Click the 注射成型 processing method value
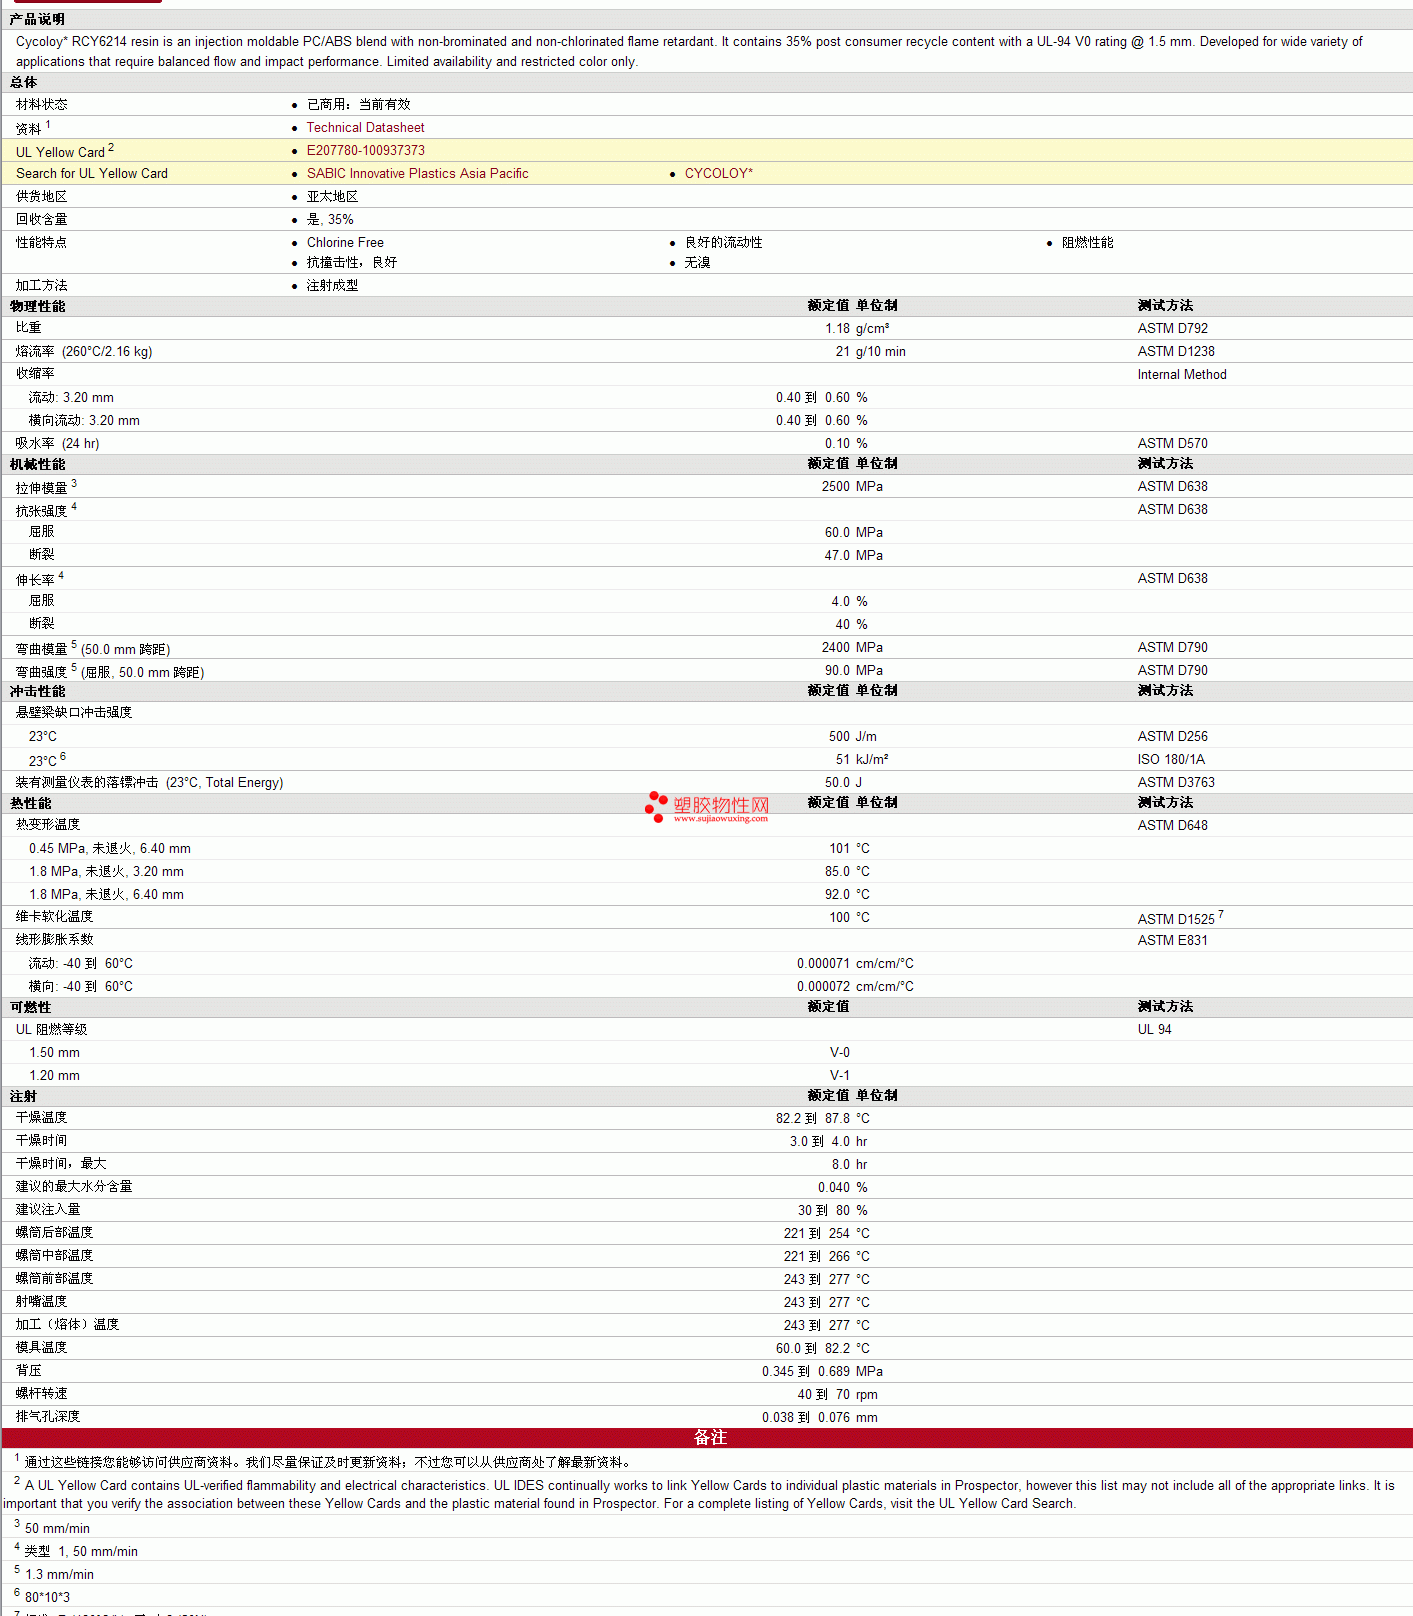 332,286
